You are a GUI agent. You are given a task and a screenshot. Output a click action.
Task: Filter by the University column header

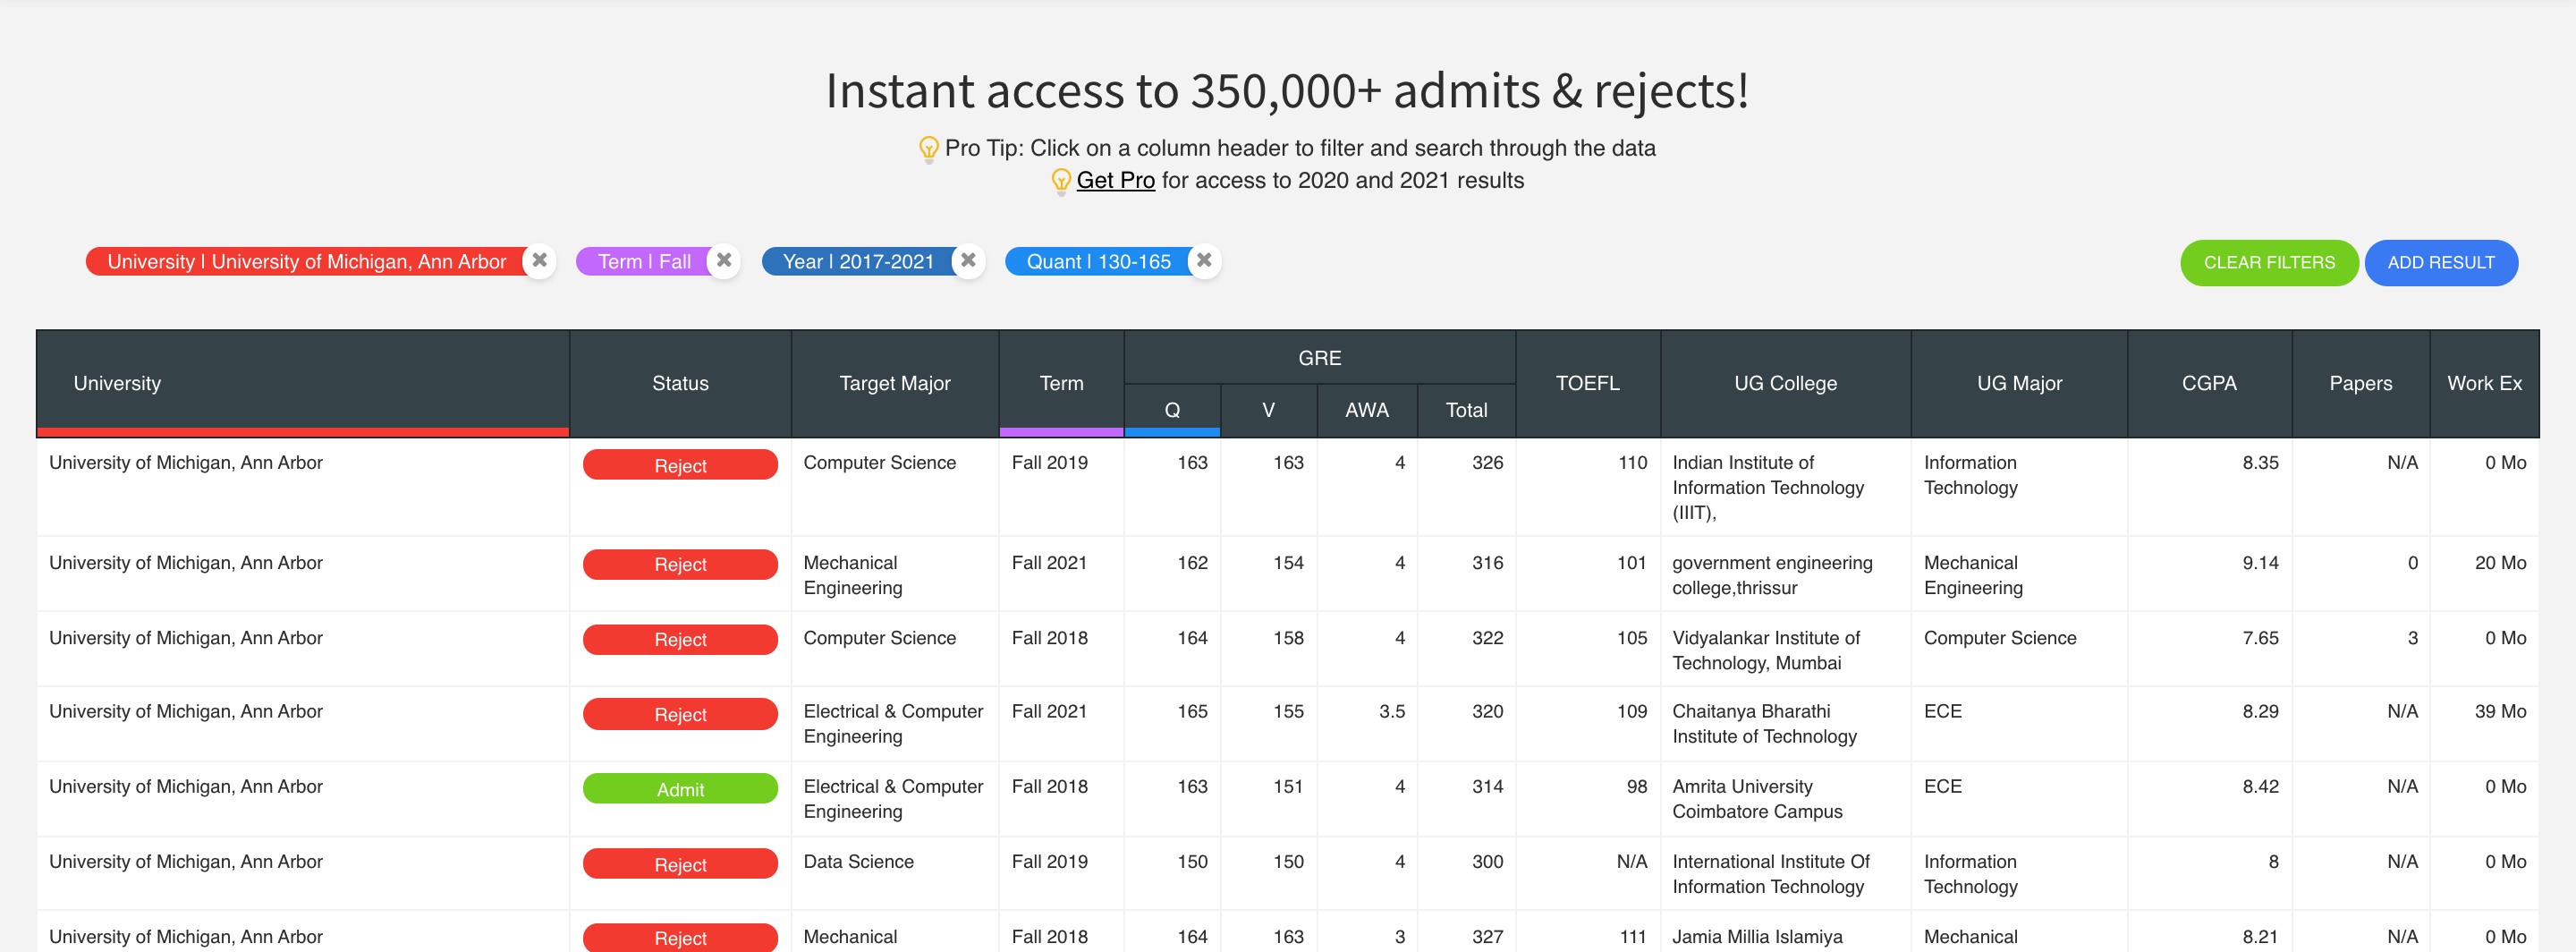(x=303, y=384)
